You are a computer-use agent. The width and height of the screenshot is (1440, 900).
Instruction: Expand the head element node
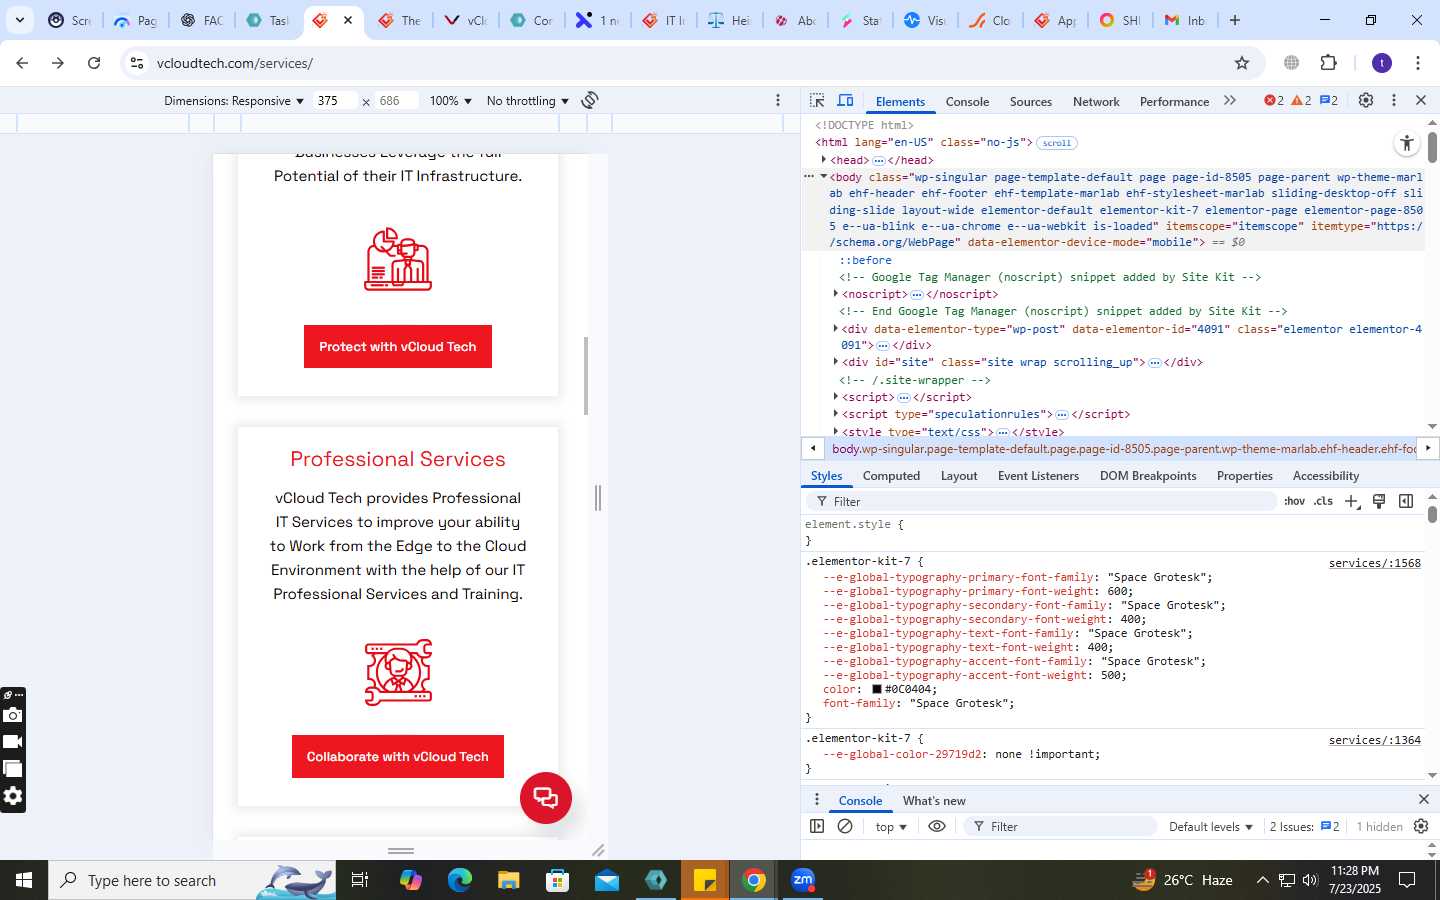(x=824, y=160)
